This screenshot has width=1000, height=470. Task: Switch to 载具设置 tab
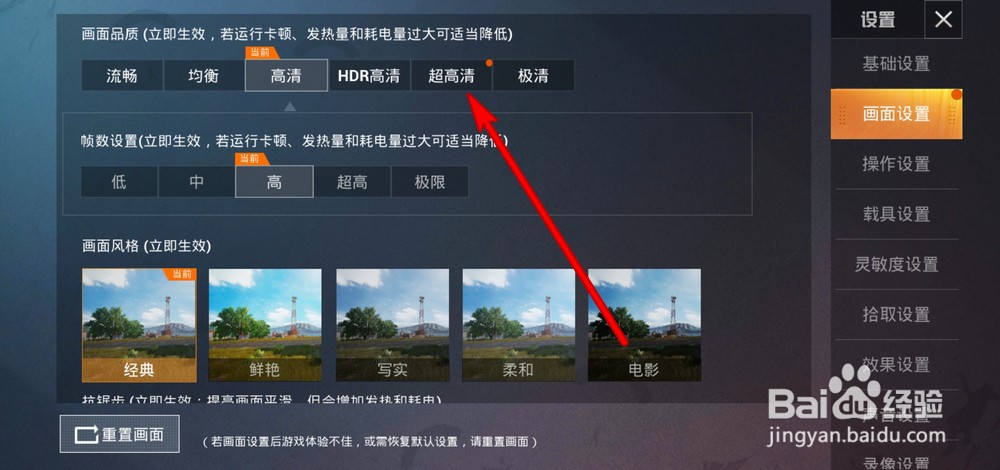click(x=896, y=214)
